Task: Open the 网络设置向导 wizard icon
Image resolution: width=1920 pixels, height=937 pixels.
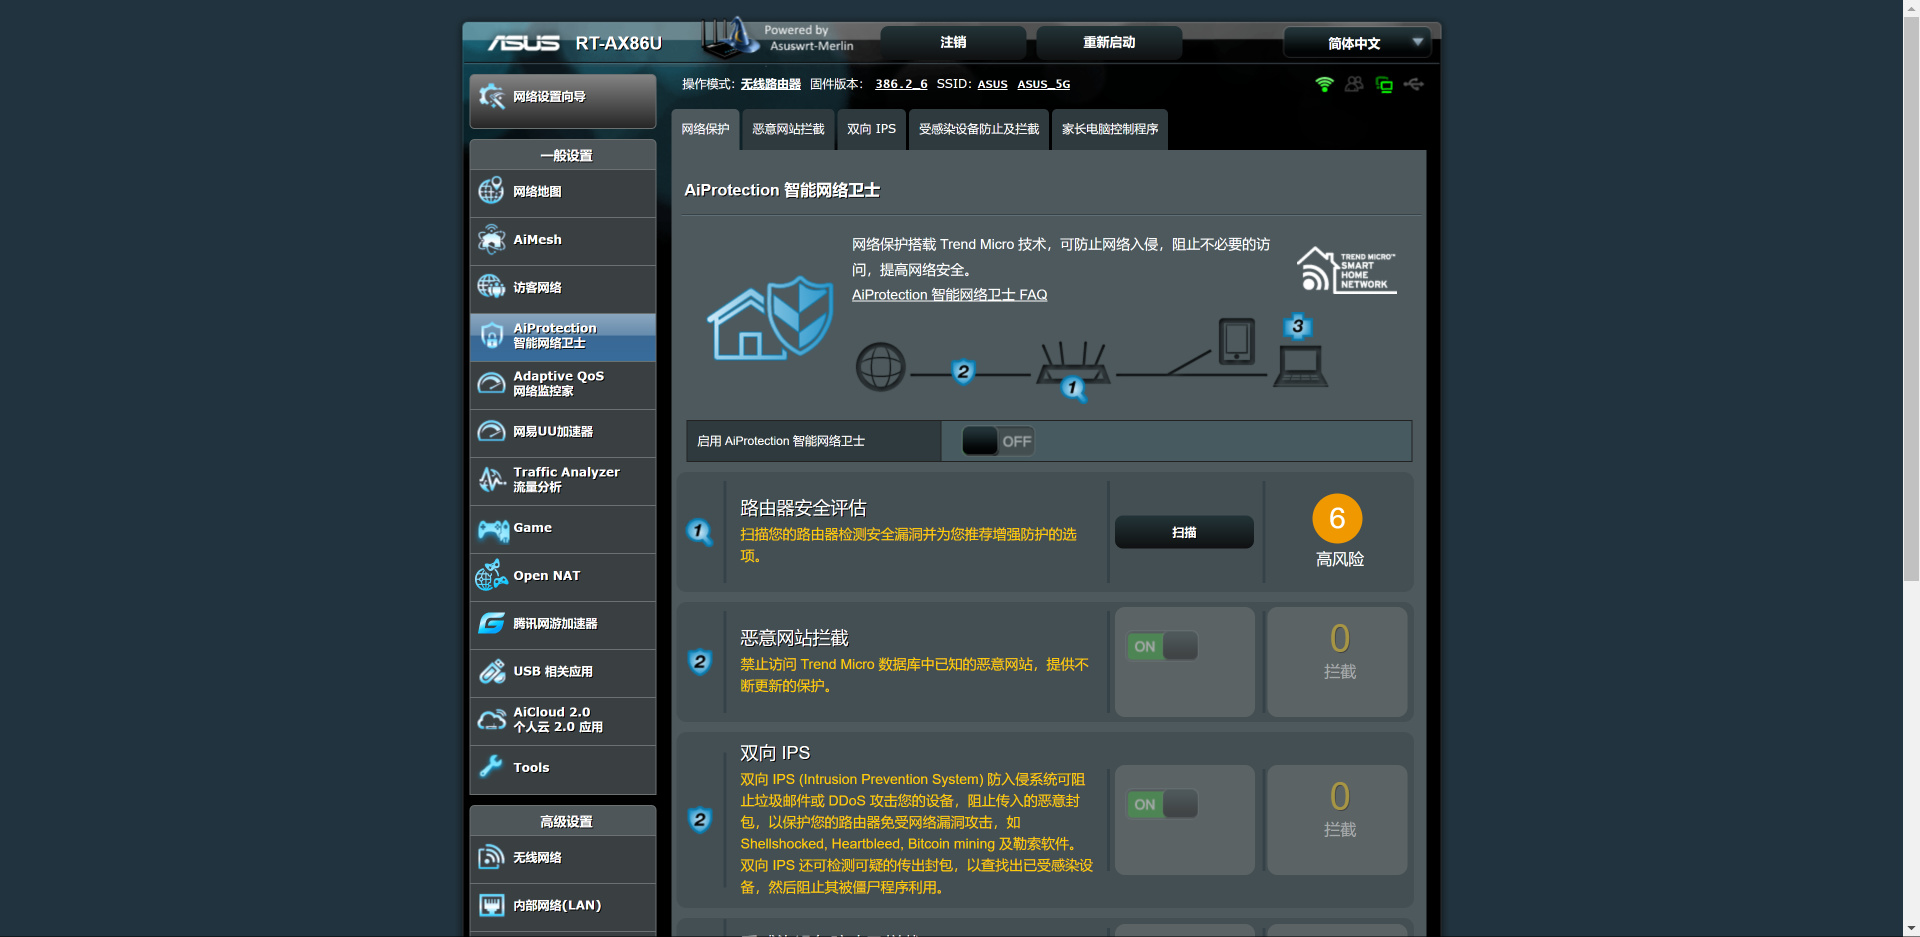Action: (x=491, y=97)
